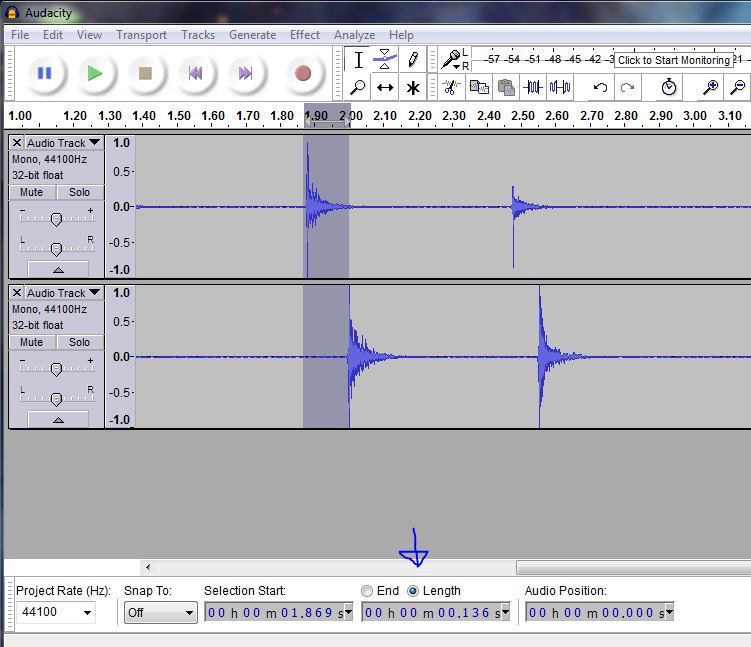This screenshot has width=751, height=647.
Task: Click the first track's gain slider
Action: (56, 219)
